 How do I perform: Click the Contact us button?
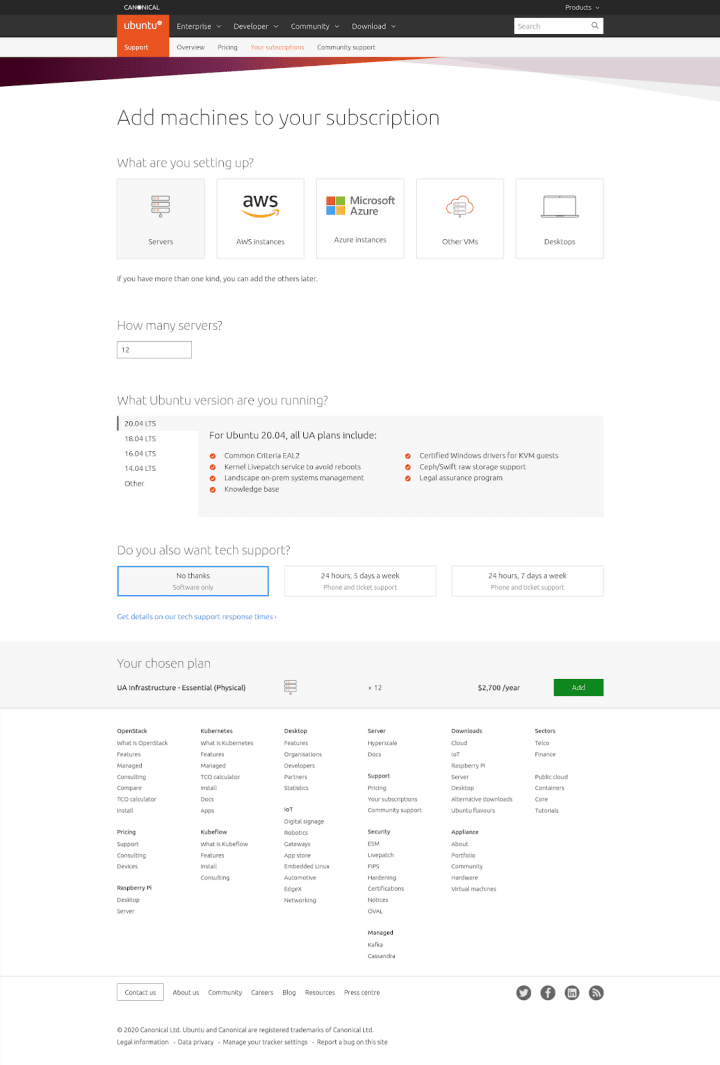(140, 992)
